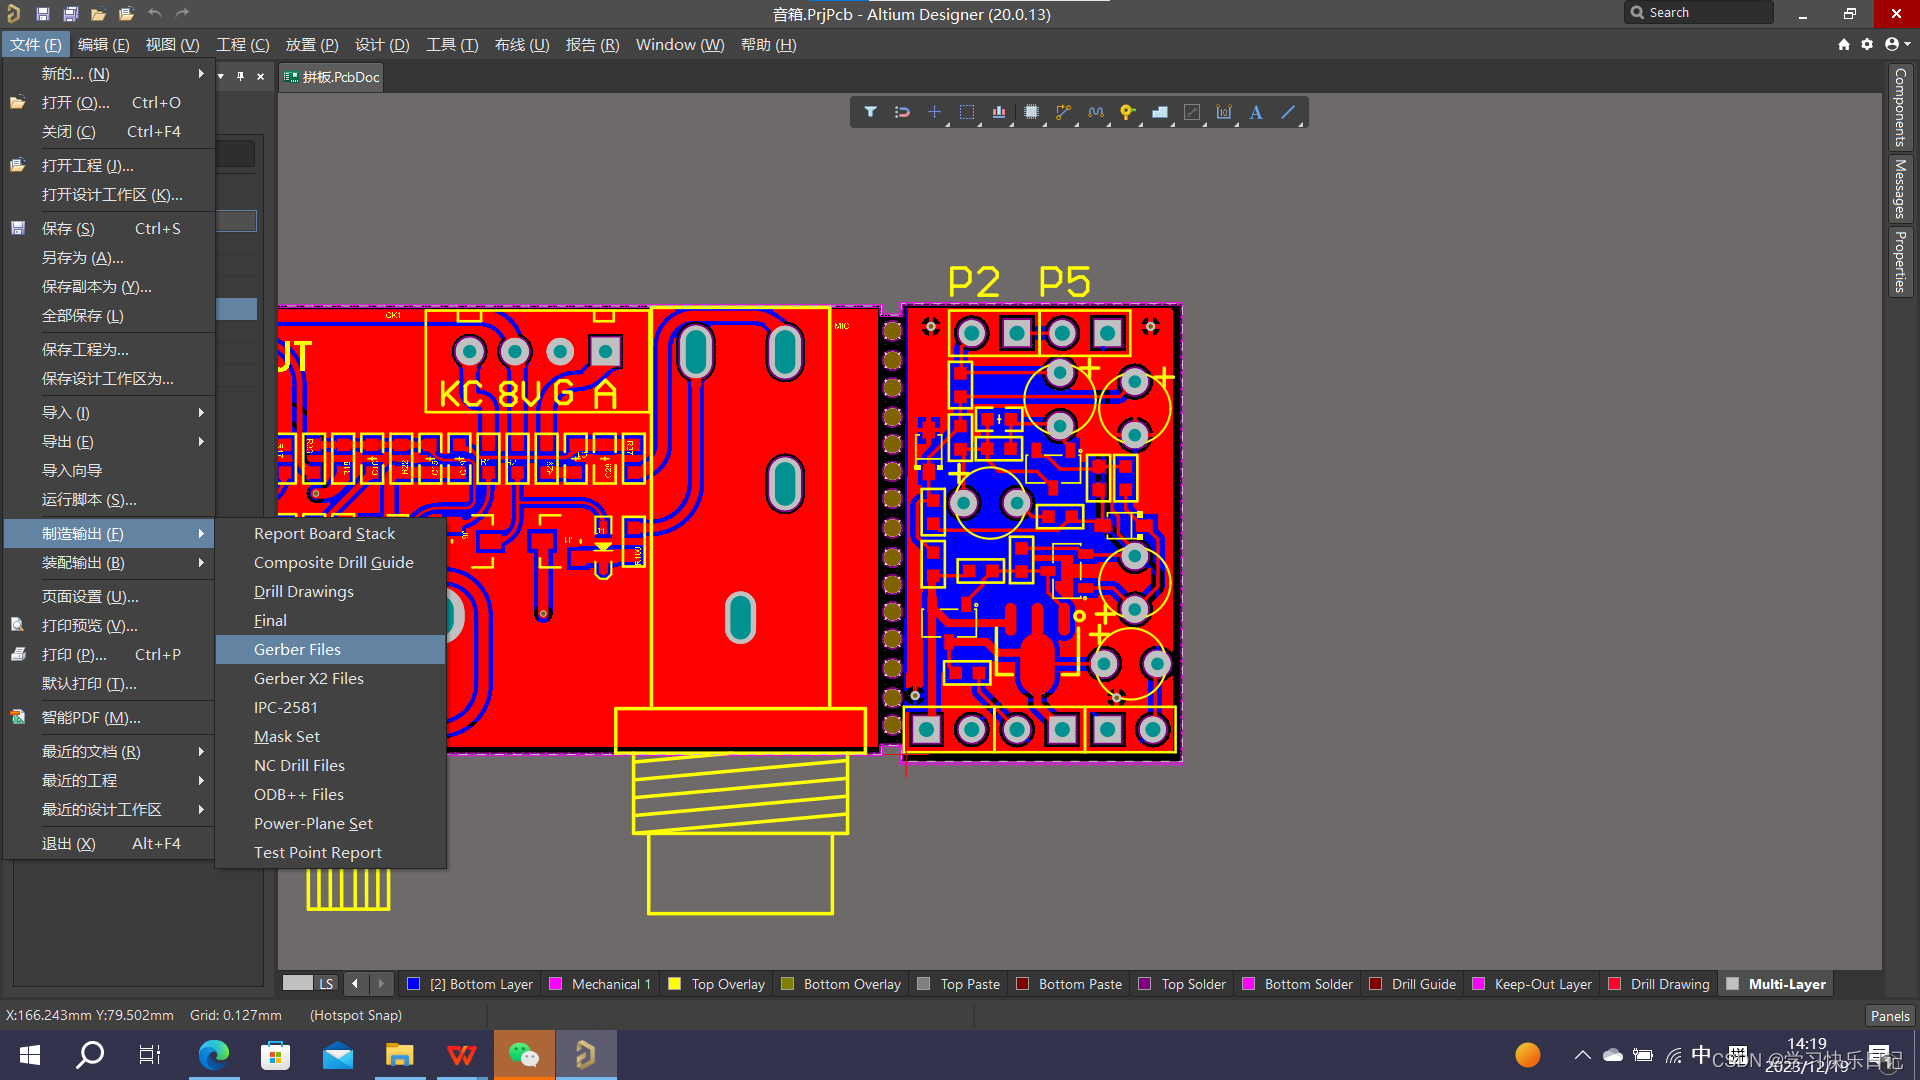Click the LS layer set button

[x=326, y=984]
